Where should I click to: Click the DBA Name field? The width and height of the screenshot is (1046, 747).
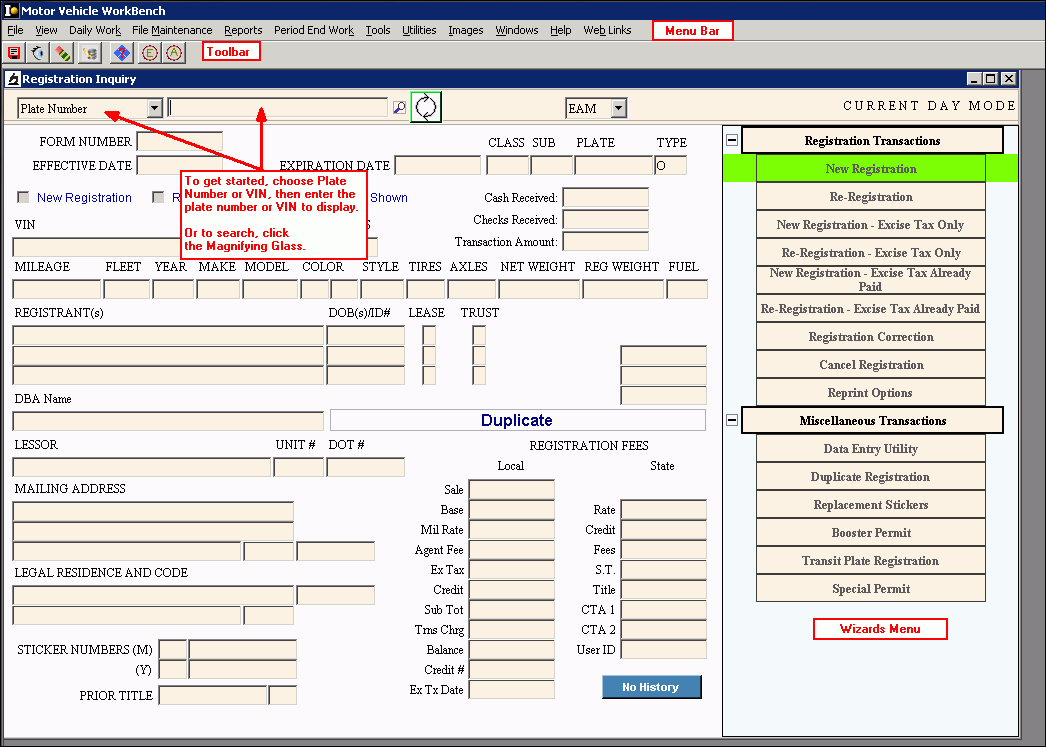(168, 421)
